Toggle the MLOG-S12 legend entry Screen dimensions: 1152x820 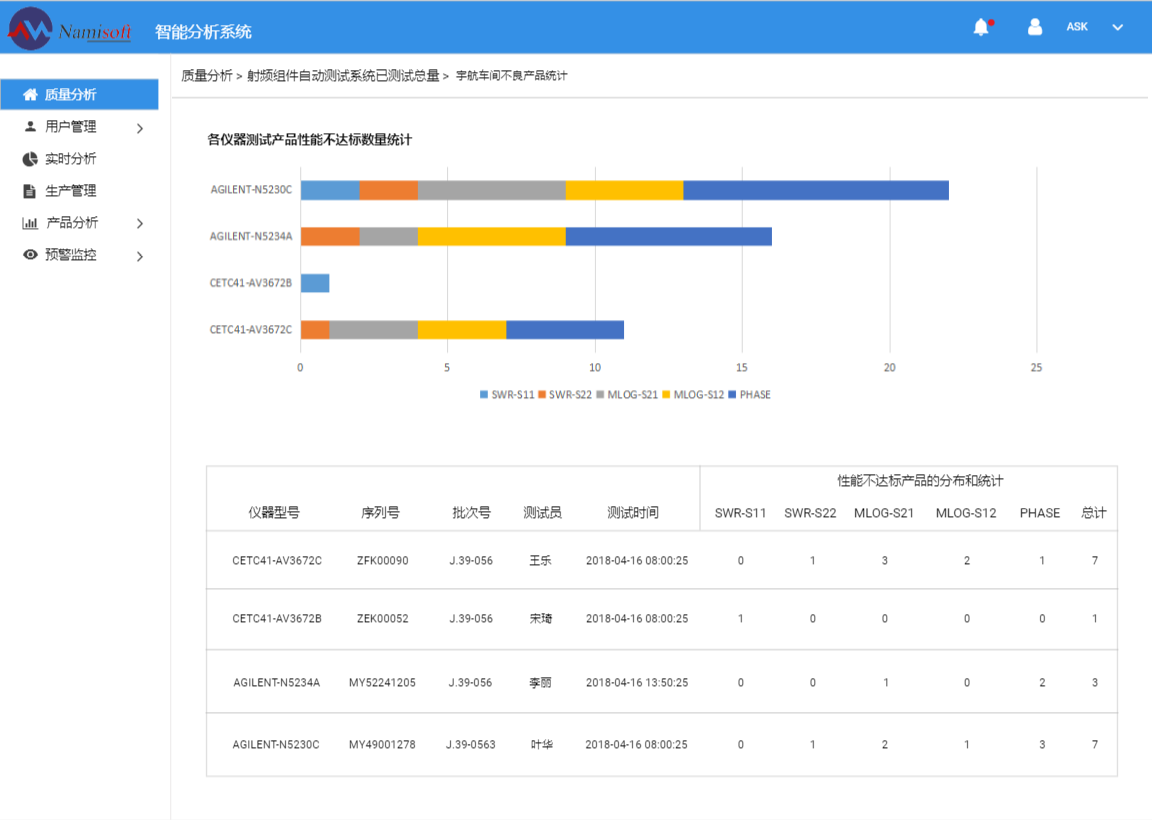(x=693, y=395)
